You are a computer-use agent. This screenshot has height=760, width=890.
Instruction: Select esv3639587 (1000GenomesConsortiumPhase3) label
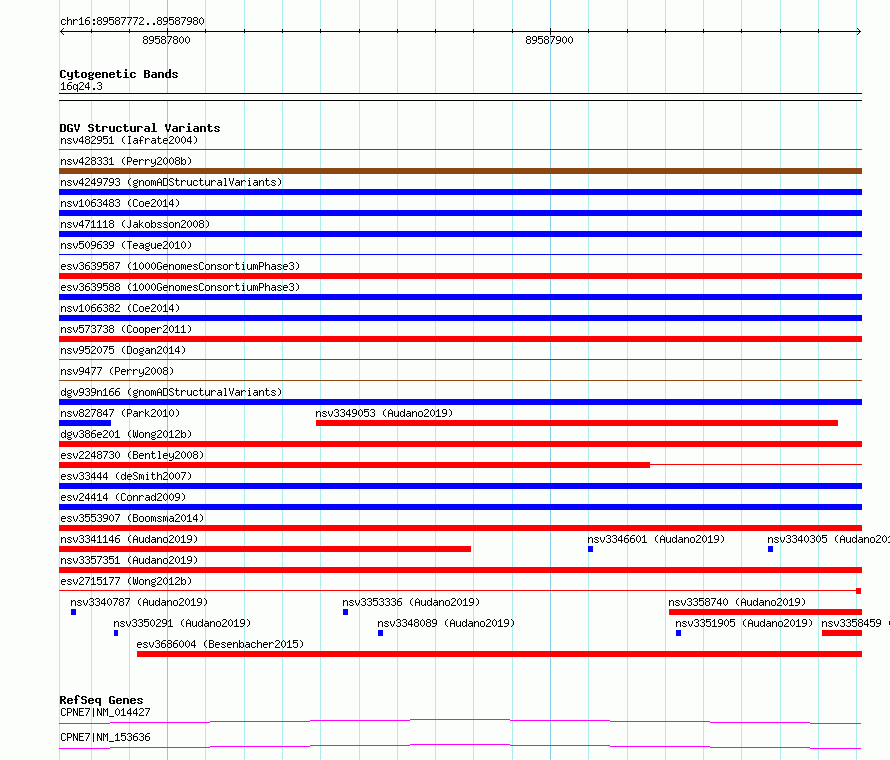click(180, 266)
